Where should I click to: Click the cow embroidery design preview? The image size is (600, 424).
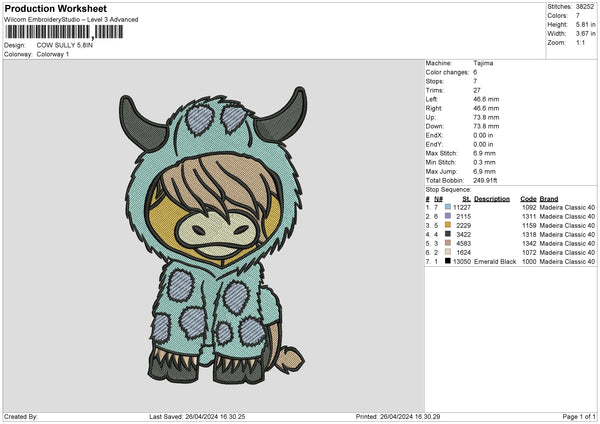212,235
